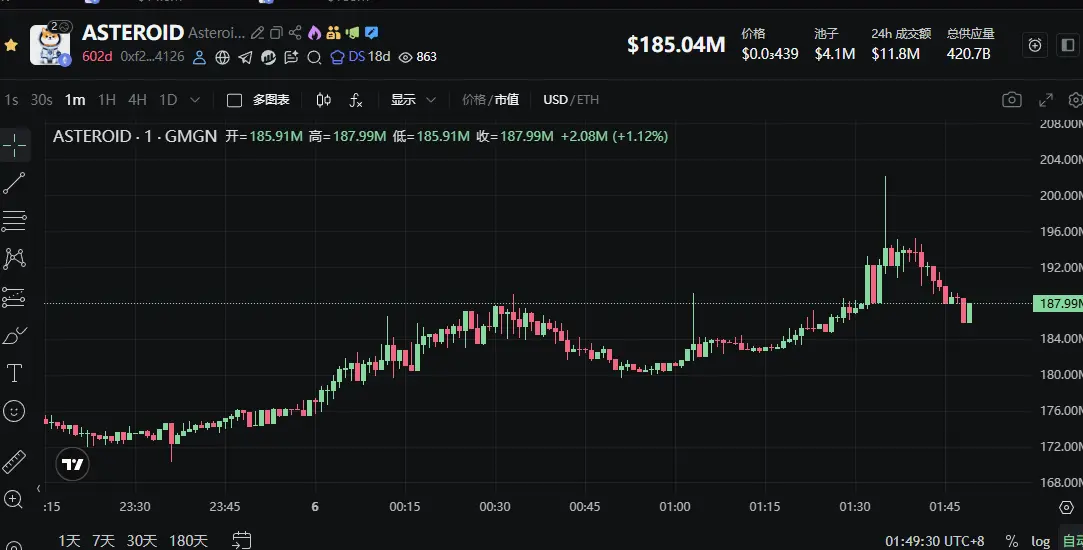Viewport: 1083px width, 550px height.
Task: Click the DS 18d chef hat badge
Action: click(x=360, y=57)
